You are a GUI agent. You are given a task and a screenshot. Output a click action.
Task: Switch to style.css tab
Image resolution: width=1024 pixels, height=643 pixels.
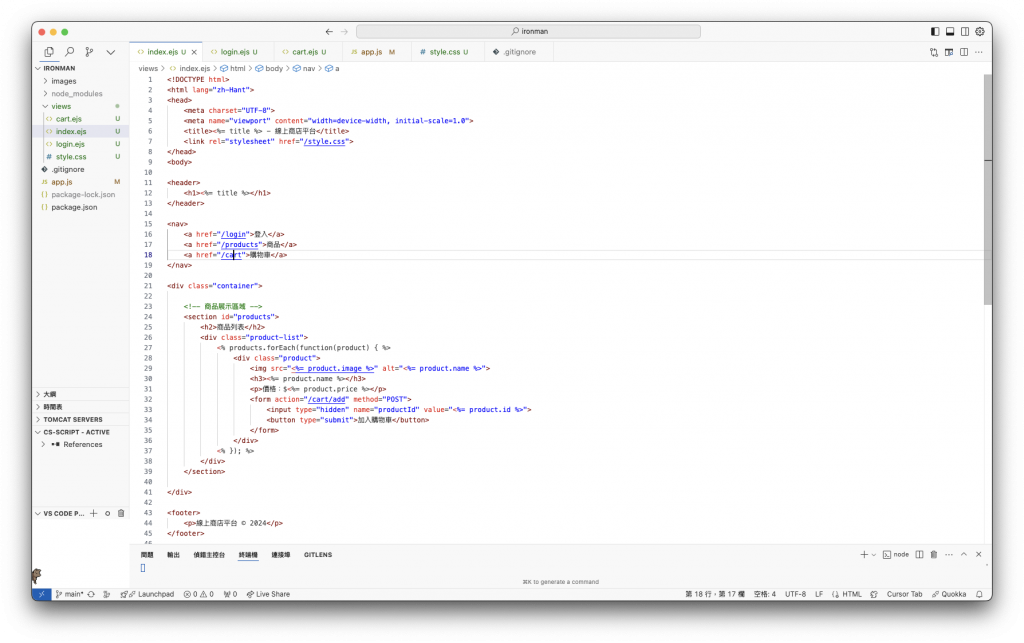coord(445,52)
